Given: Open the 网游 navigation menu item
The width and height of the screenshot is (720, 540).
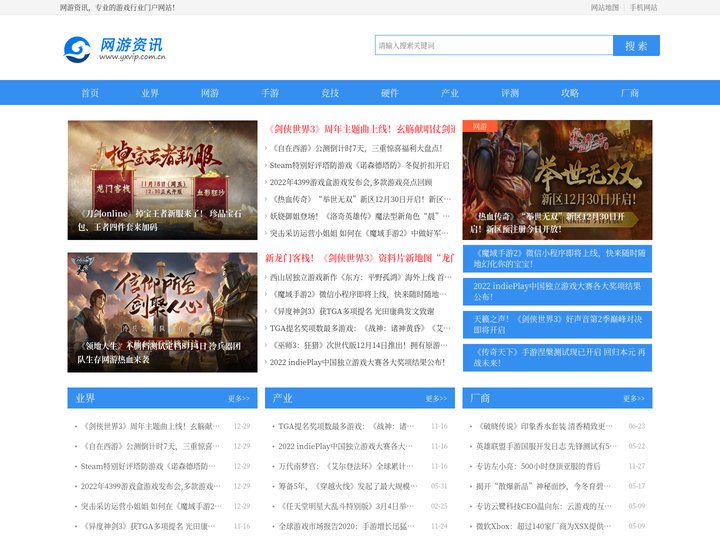Looking at the screenshot, I should coord(210,93).
